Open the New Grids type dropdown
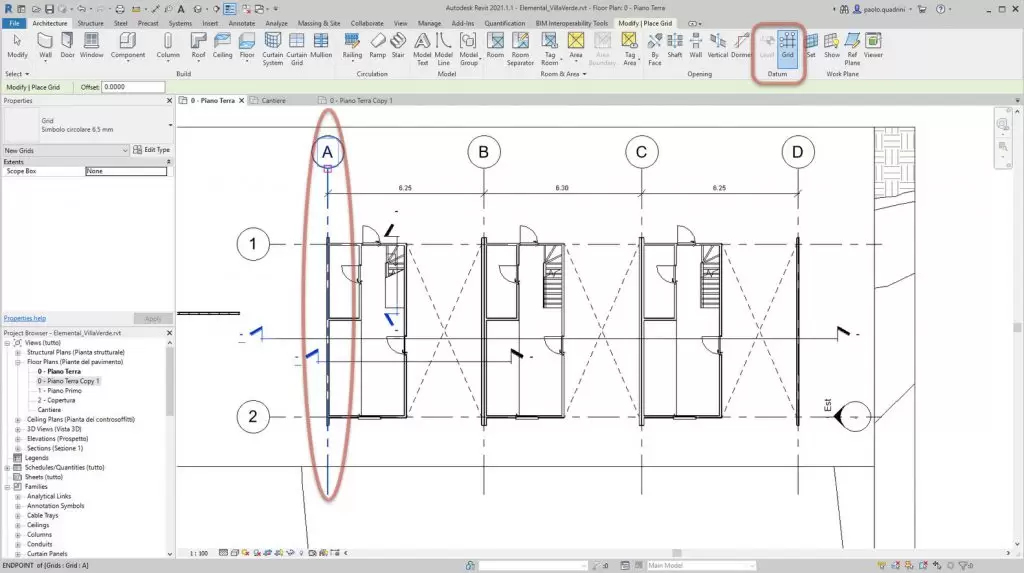 pyautogui.click(x=124, y=150)
